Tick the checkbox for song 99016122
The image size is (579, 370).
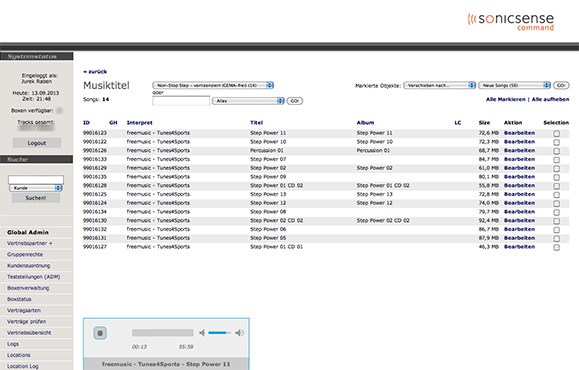(556, 142)
